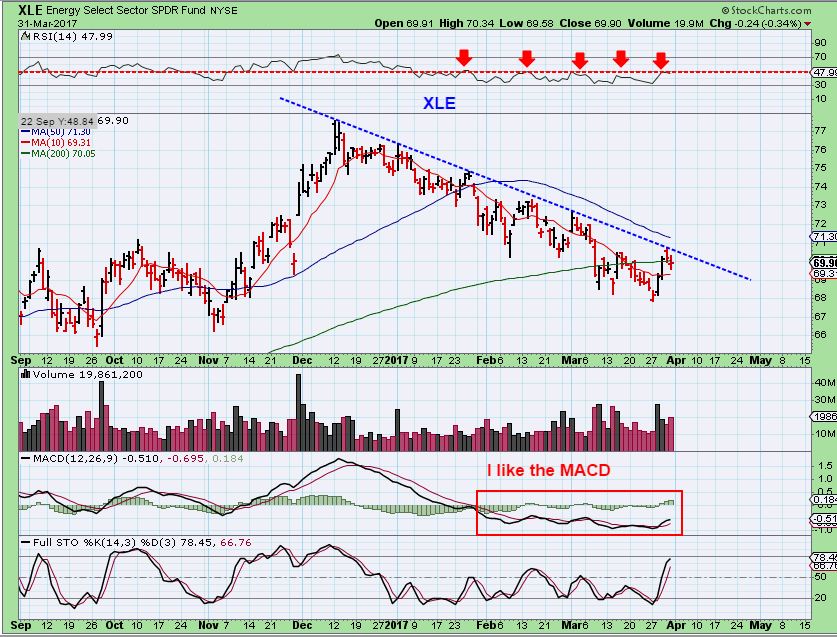
Task: Click the Low 69.58 value
Action: [528, 23]
